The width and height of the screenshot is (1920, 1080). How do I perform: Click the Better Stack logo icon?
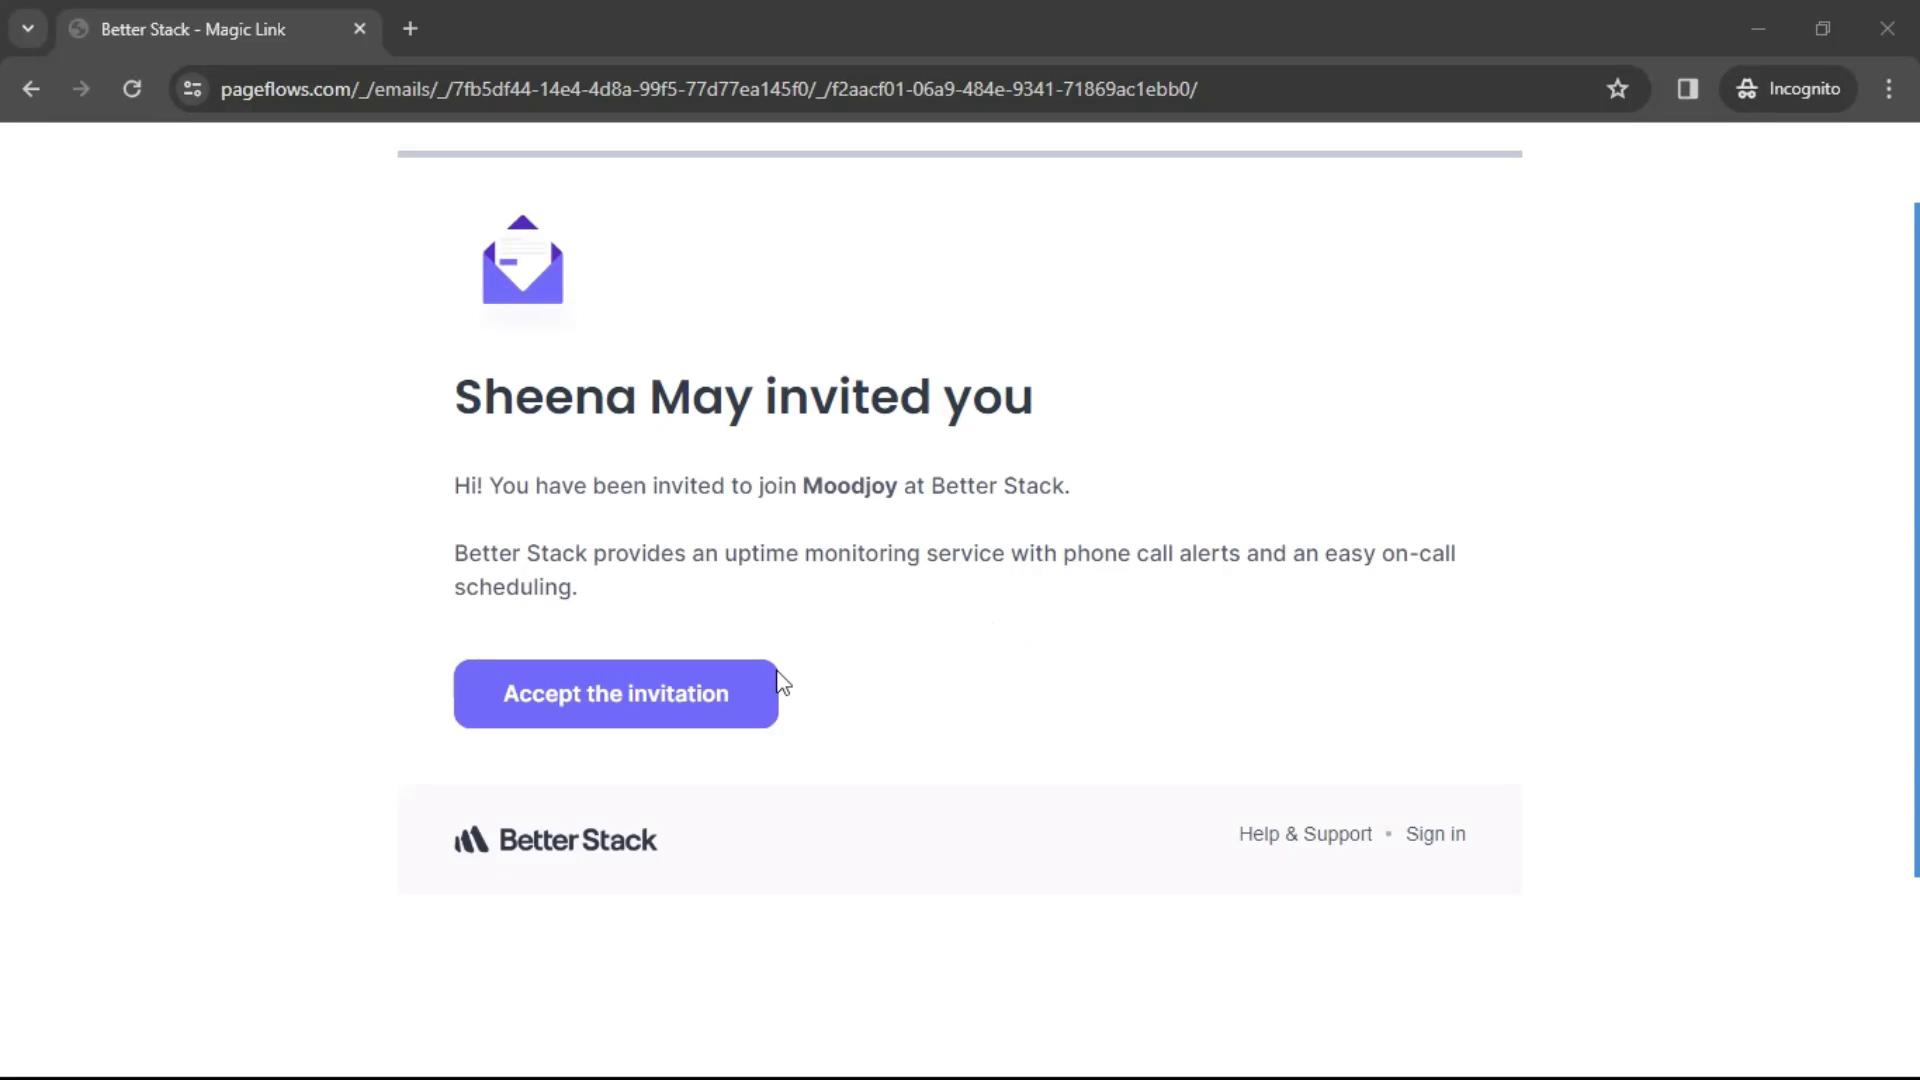pos(471,840)
